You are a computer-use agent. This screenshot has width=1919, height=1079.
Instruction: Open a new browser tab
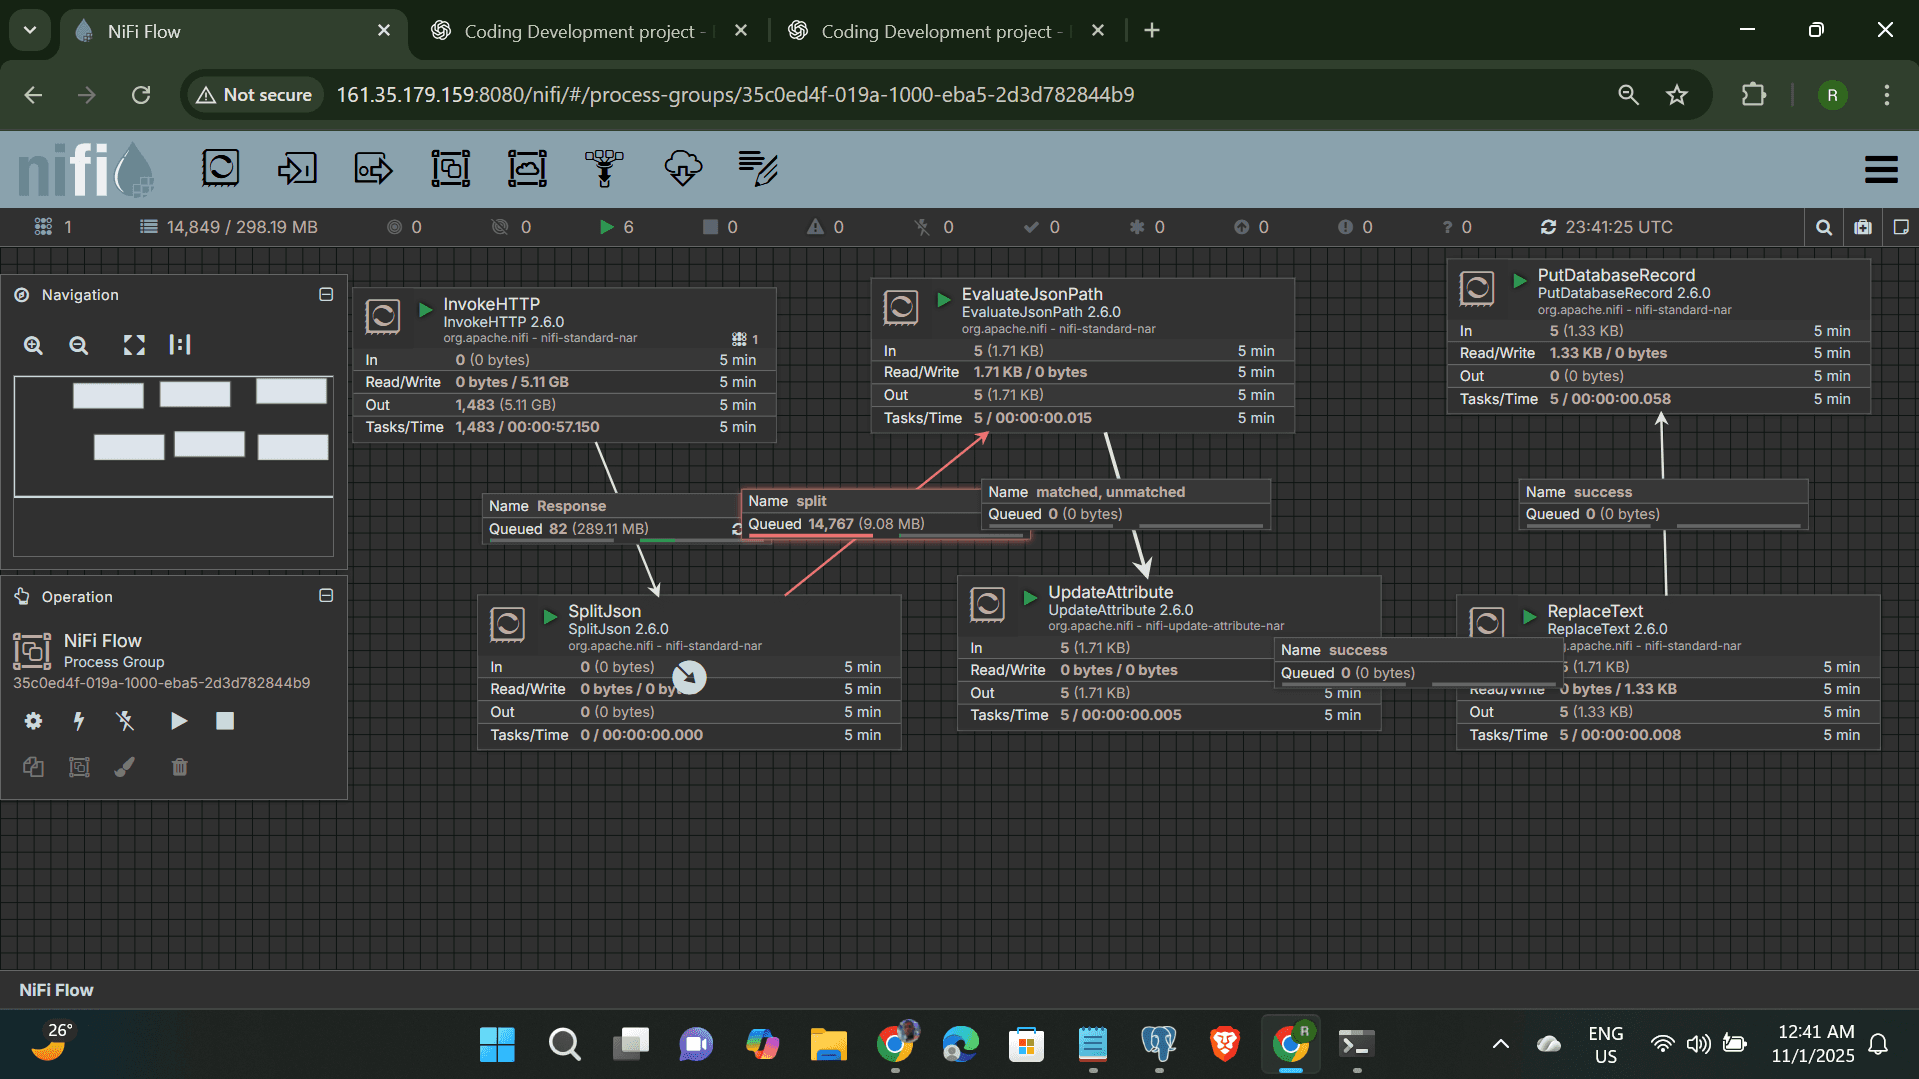1152,31
